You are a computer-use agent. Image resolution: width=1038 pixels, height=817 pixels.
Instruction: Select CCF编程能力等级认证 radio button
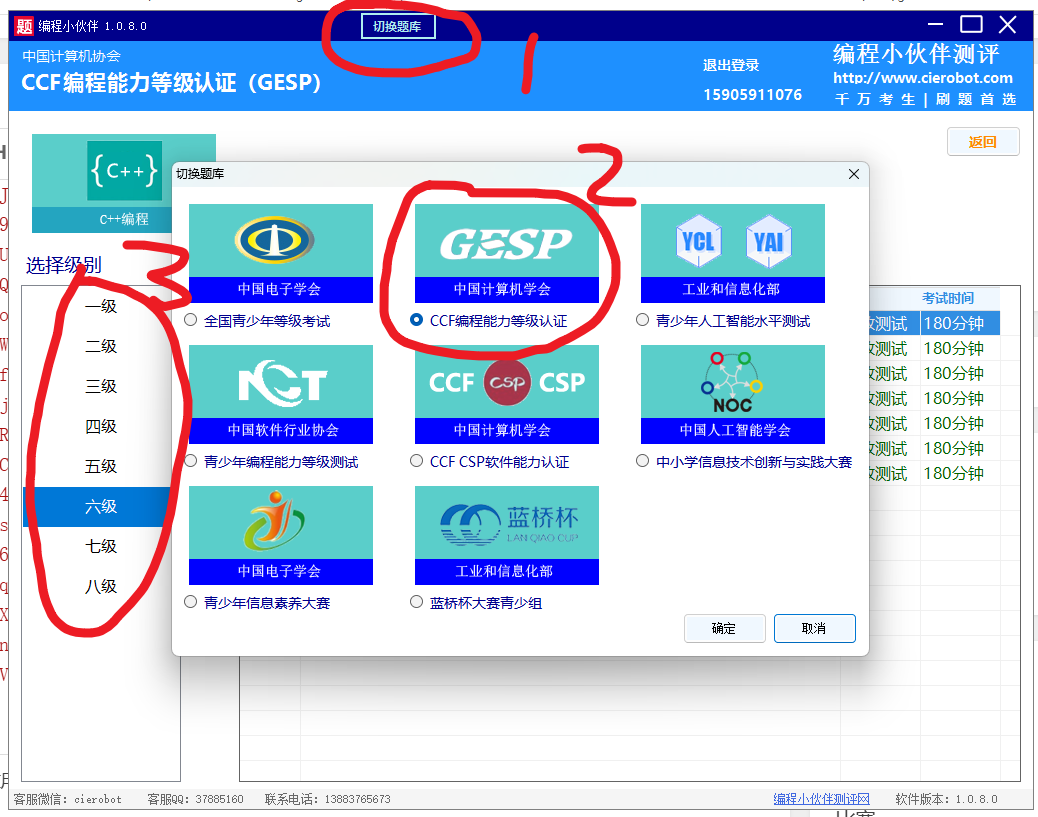(x=416, y=320)
